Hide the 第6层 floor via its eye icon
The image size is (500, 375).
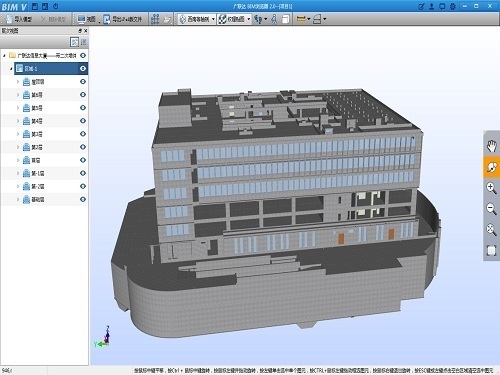pyautogui.click(x=83, y=95)
